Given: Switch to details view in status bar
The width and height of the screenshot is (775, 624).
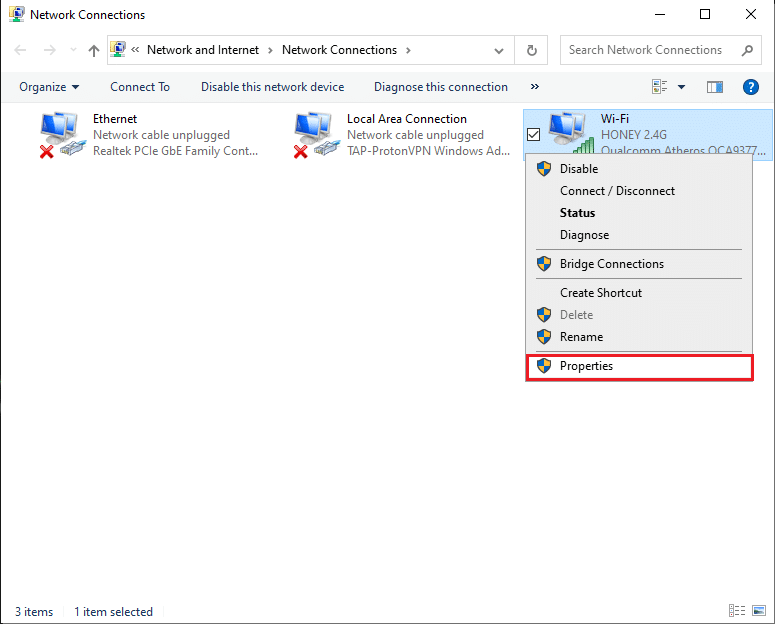Looking at the screenshot, I should 736,611.
